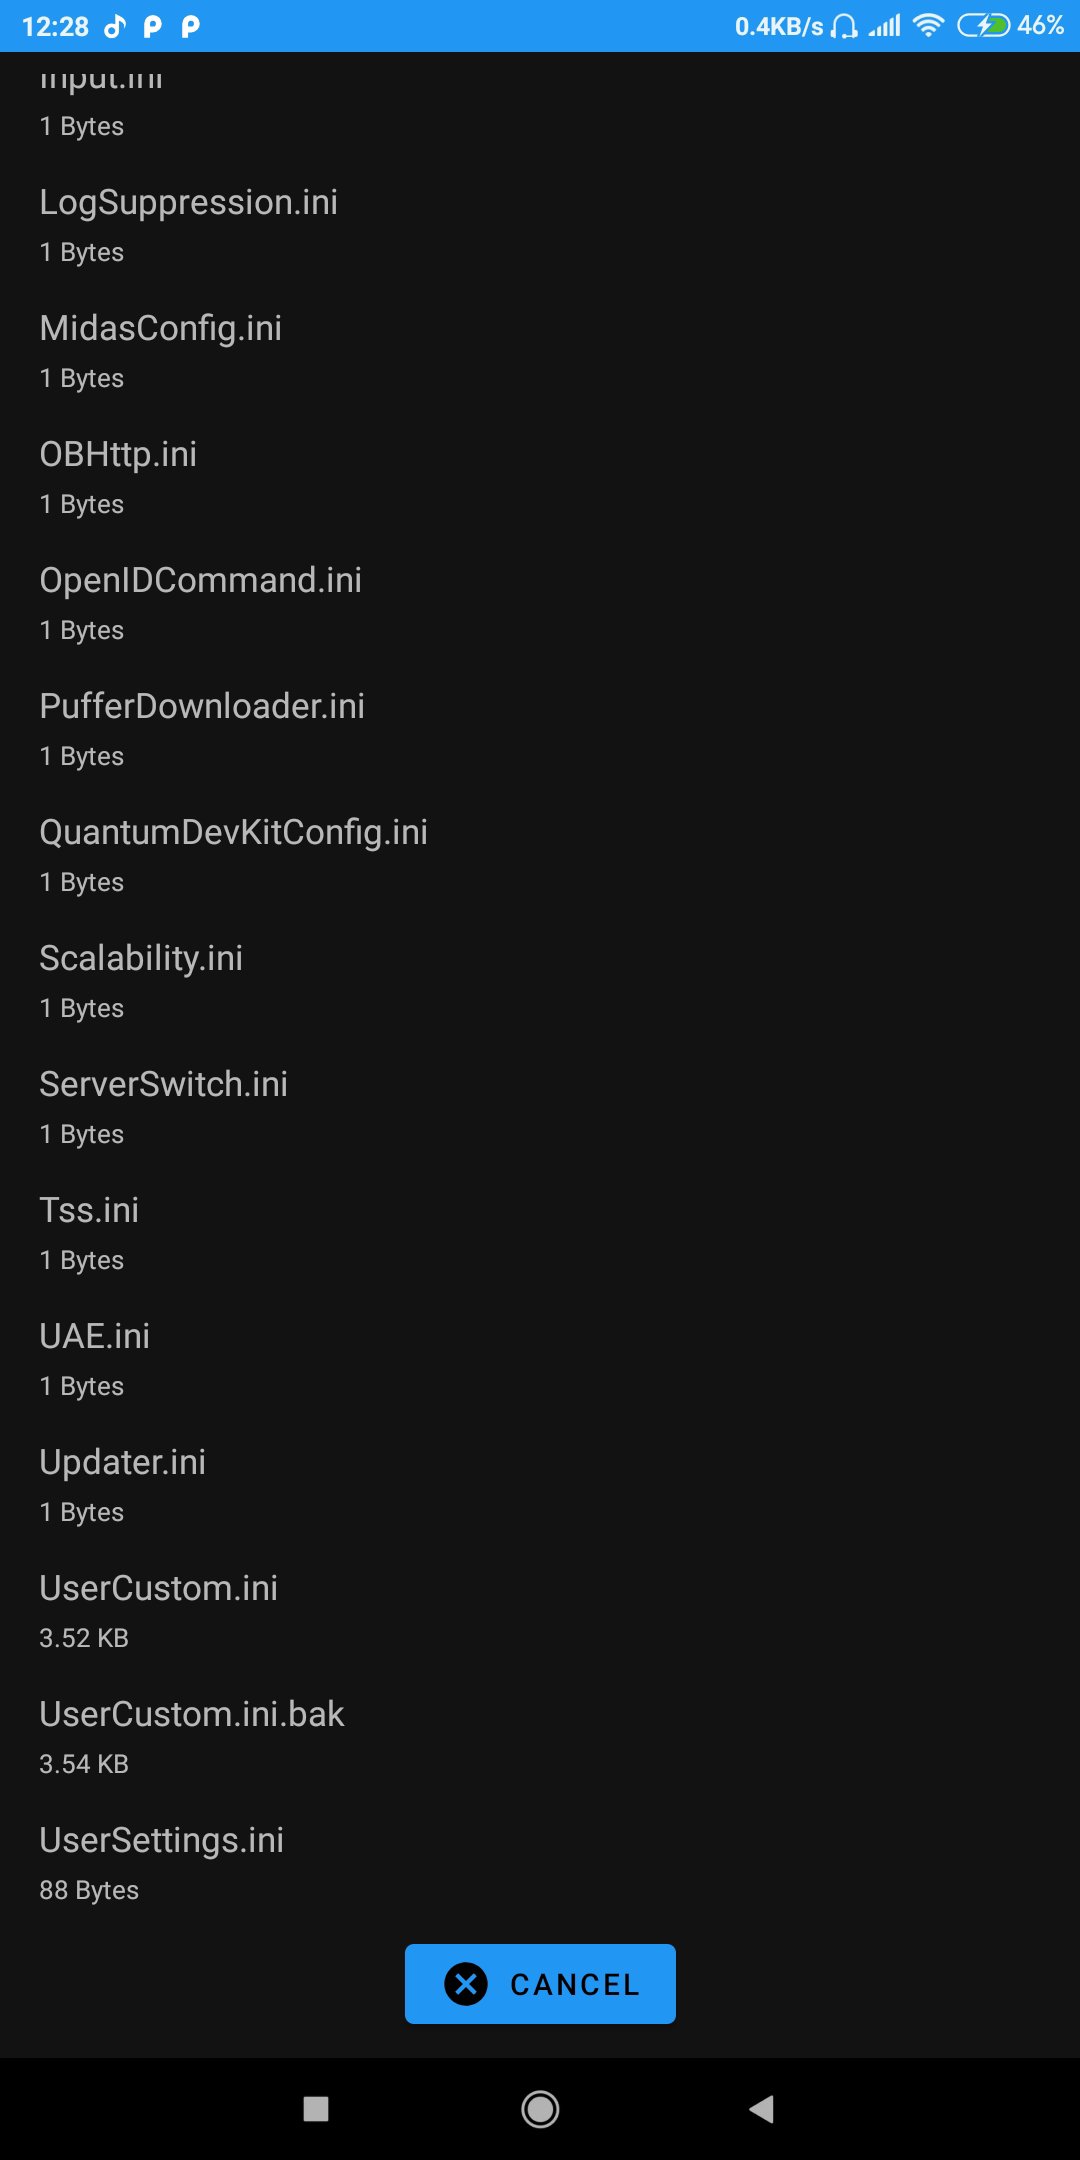This screenshot has width=1080, height=2160.
Task: Tap the PufferDownloader.ini file
Action: tap(202, 727)
